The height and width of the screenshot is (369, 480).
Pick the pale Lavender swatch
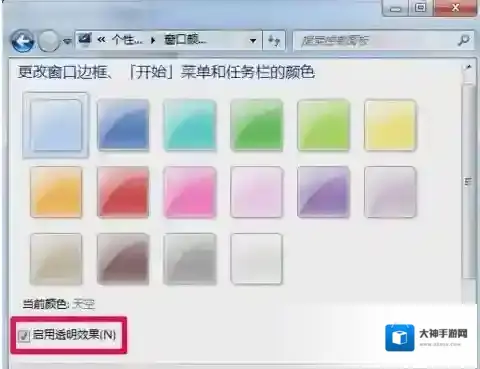click(390, 192)
